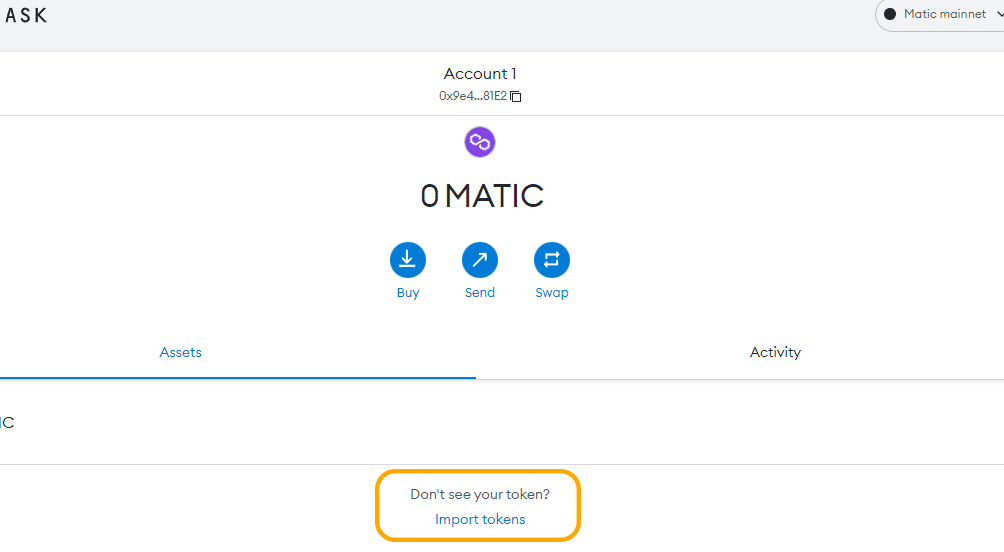The height and width of the screenshot is (552, 1004).
Task: Open the Import tokens link
Action: (480, 519)
